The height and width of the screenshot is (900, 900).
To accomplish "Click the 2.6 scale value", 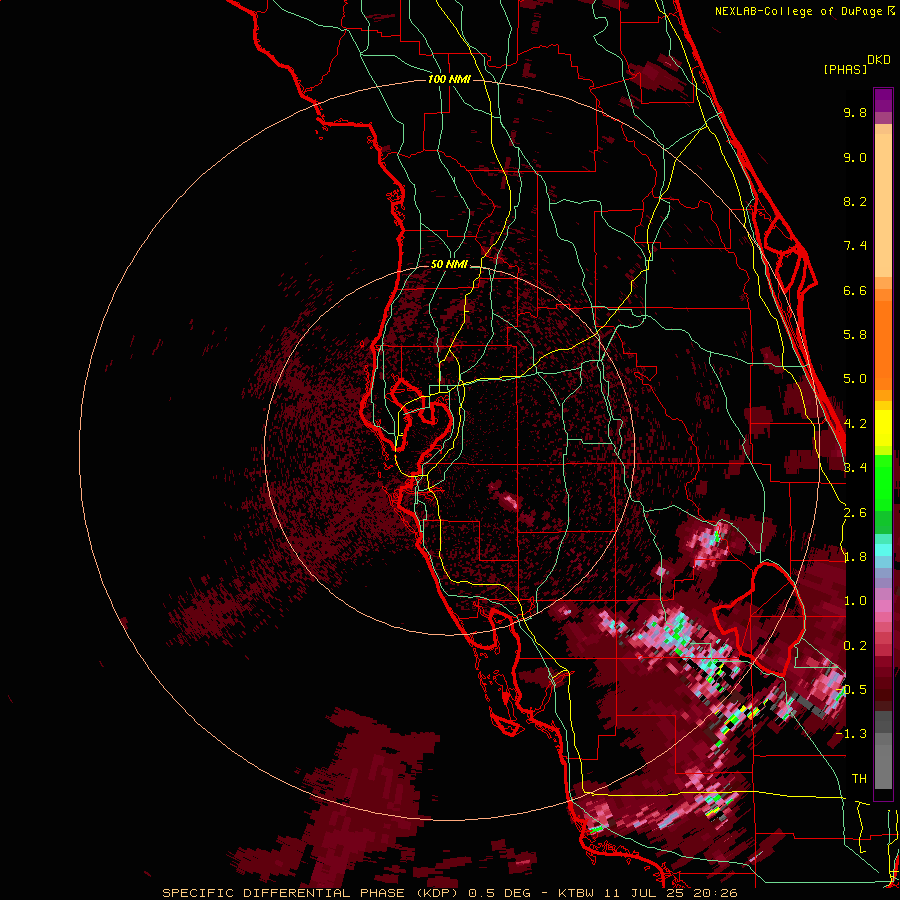I will pyautogui.click(x=855, y=513).
